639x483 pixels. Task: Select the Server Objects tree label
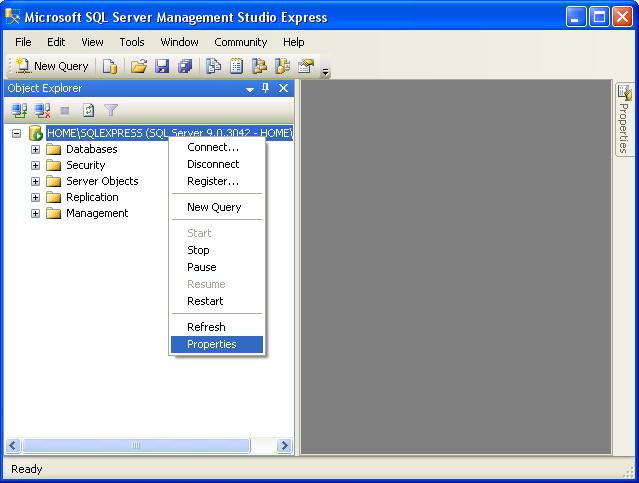pos(102,181)
